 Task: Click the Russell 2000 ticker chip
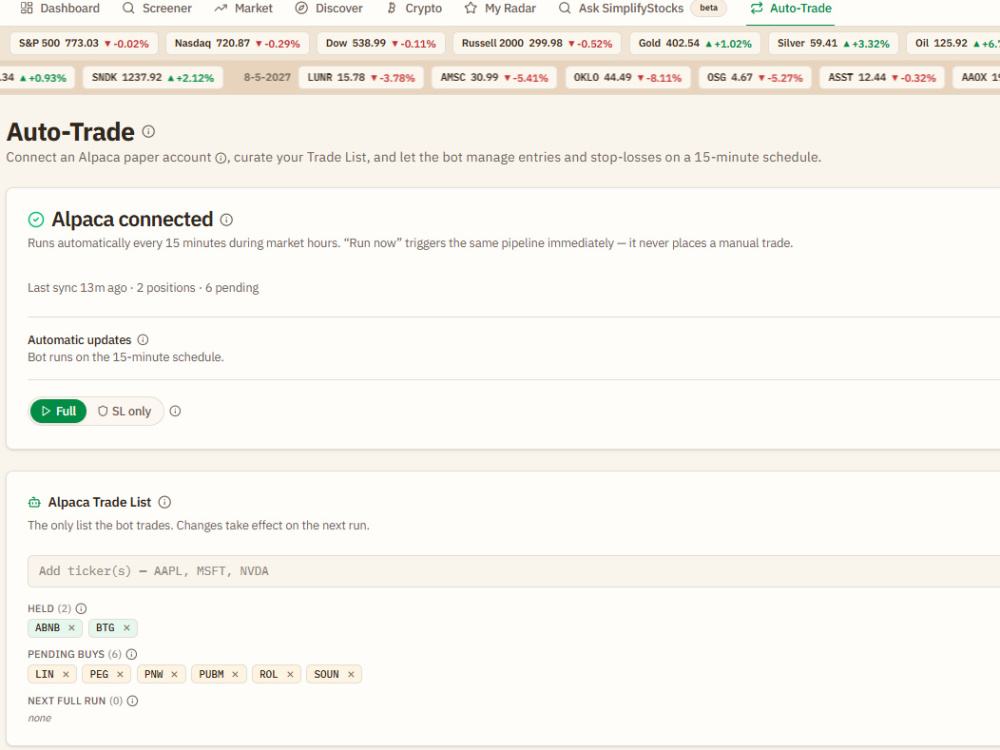click(x=537, y=43)
